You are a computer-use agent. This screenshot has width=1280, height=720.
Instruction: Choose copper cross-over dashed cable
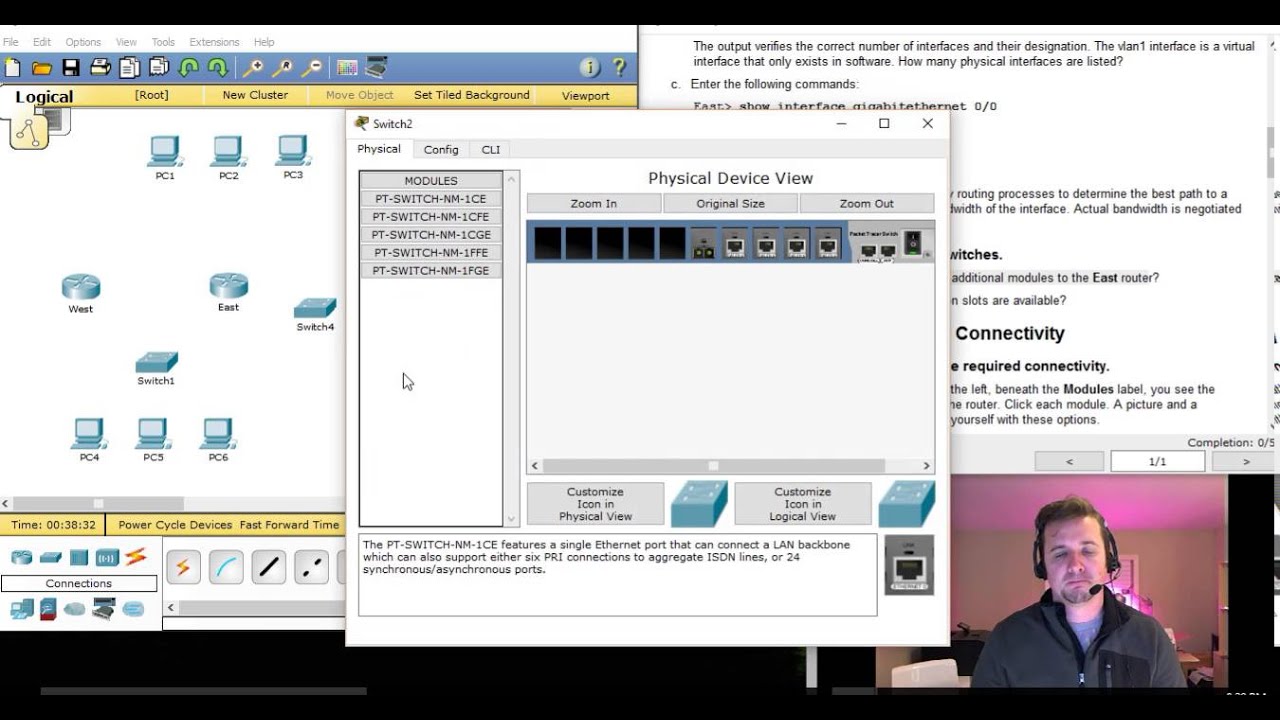[312, 567]
